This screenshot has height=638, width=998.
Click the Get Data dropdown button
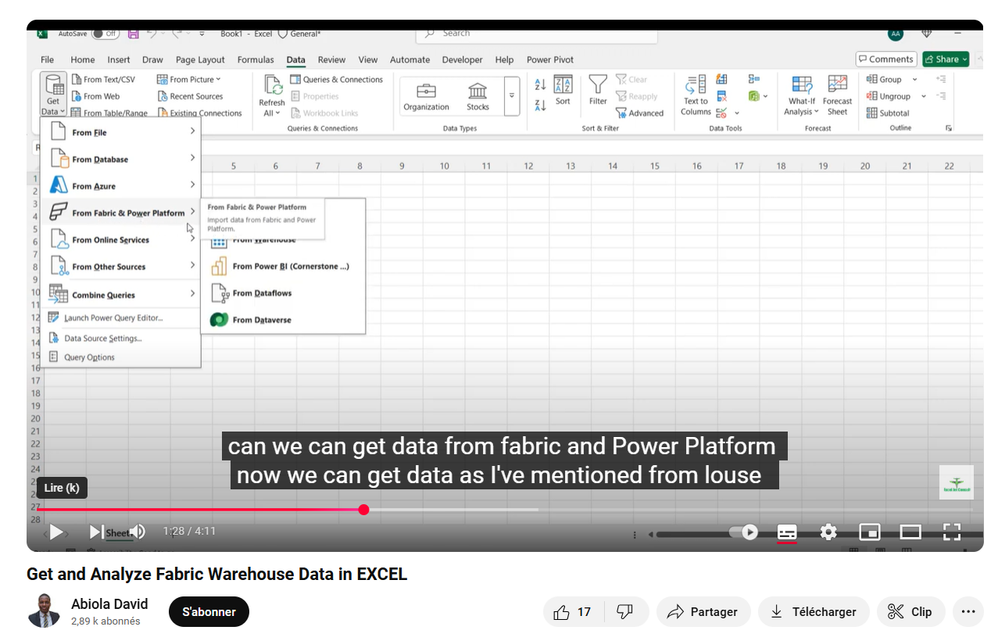[x=53, y=95]
